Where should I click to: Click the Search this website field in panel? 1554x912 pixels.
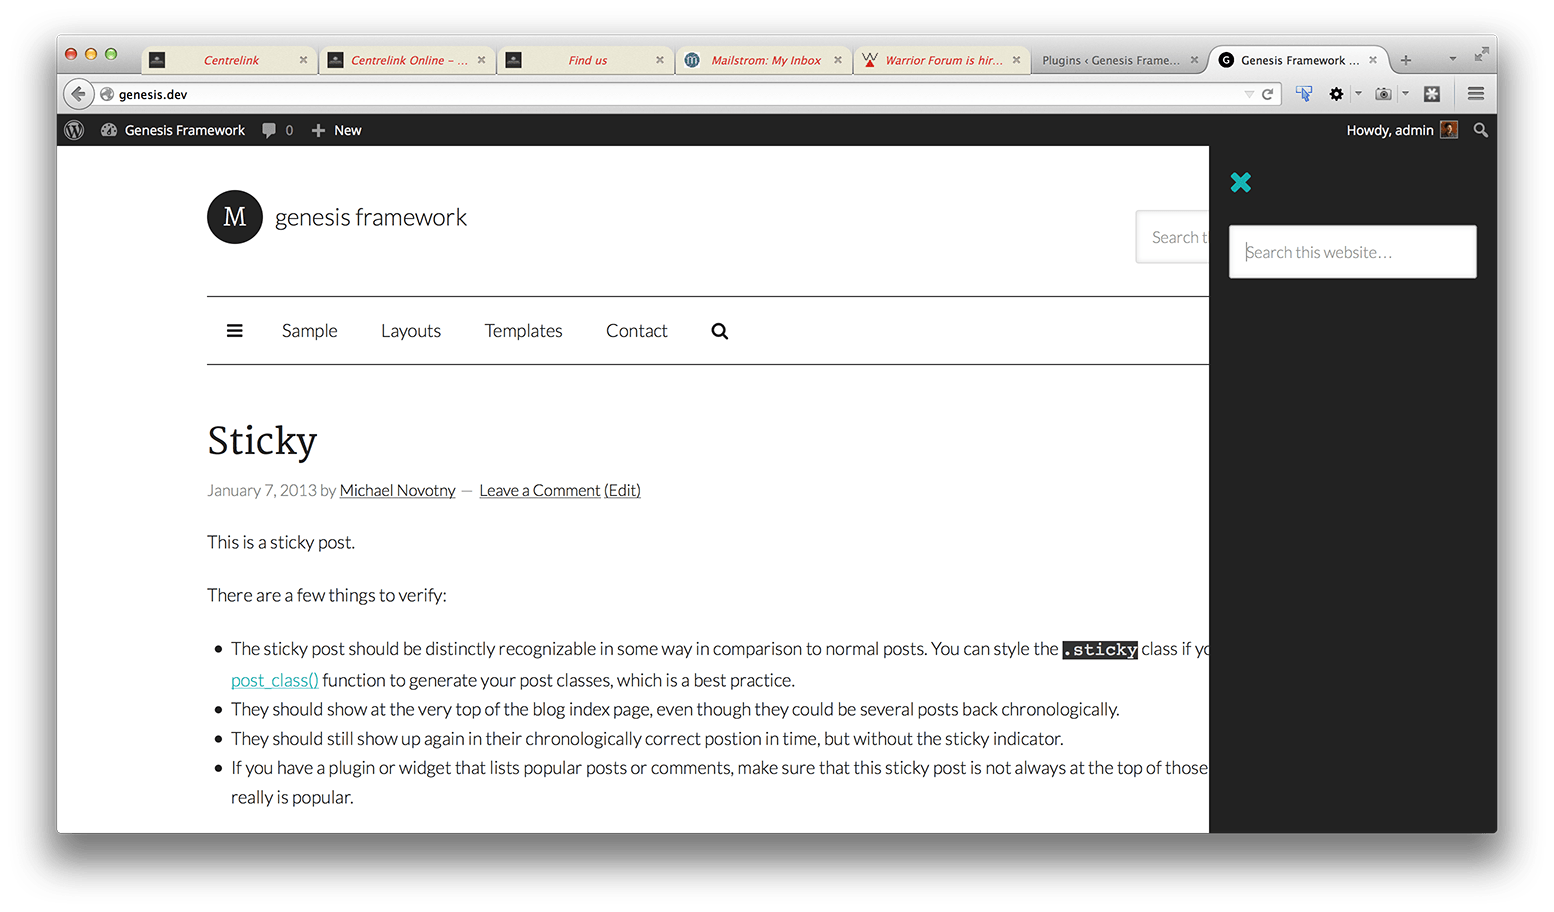point(1352,252)
